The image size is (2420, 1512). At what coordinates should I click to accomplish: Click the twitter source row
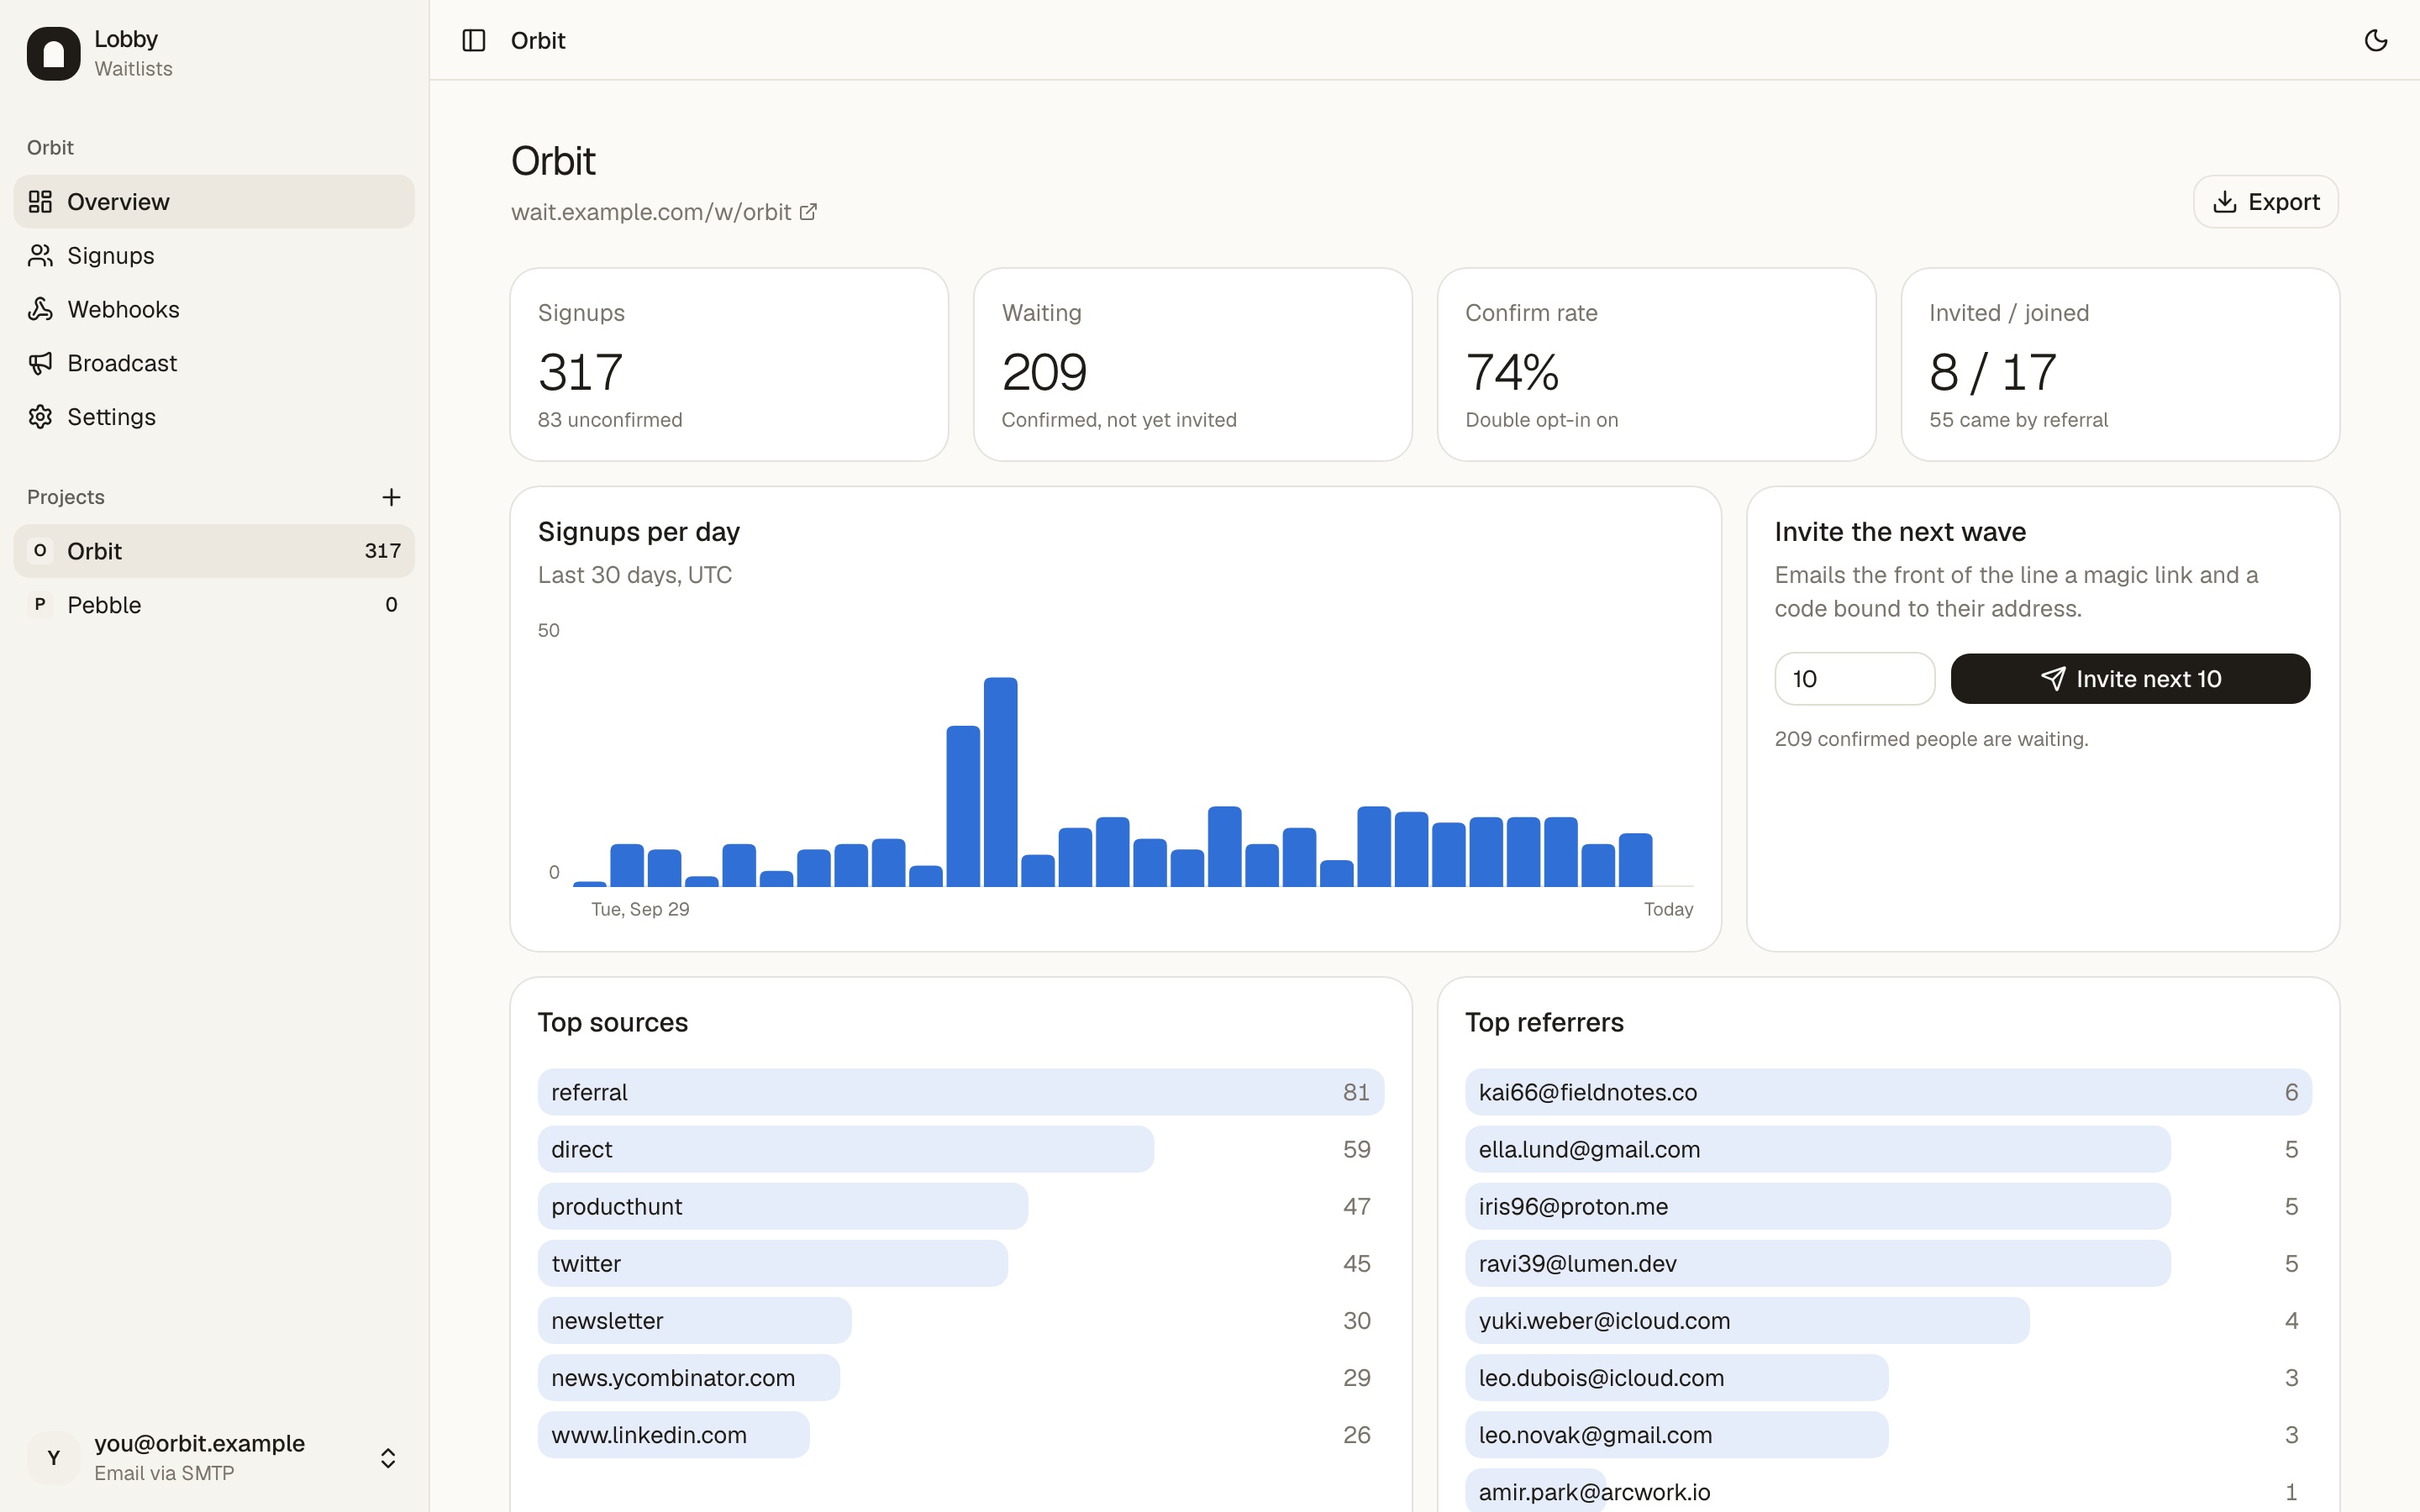pyautogui.click(x=960, y=1263)
